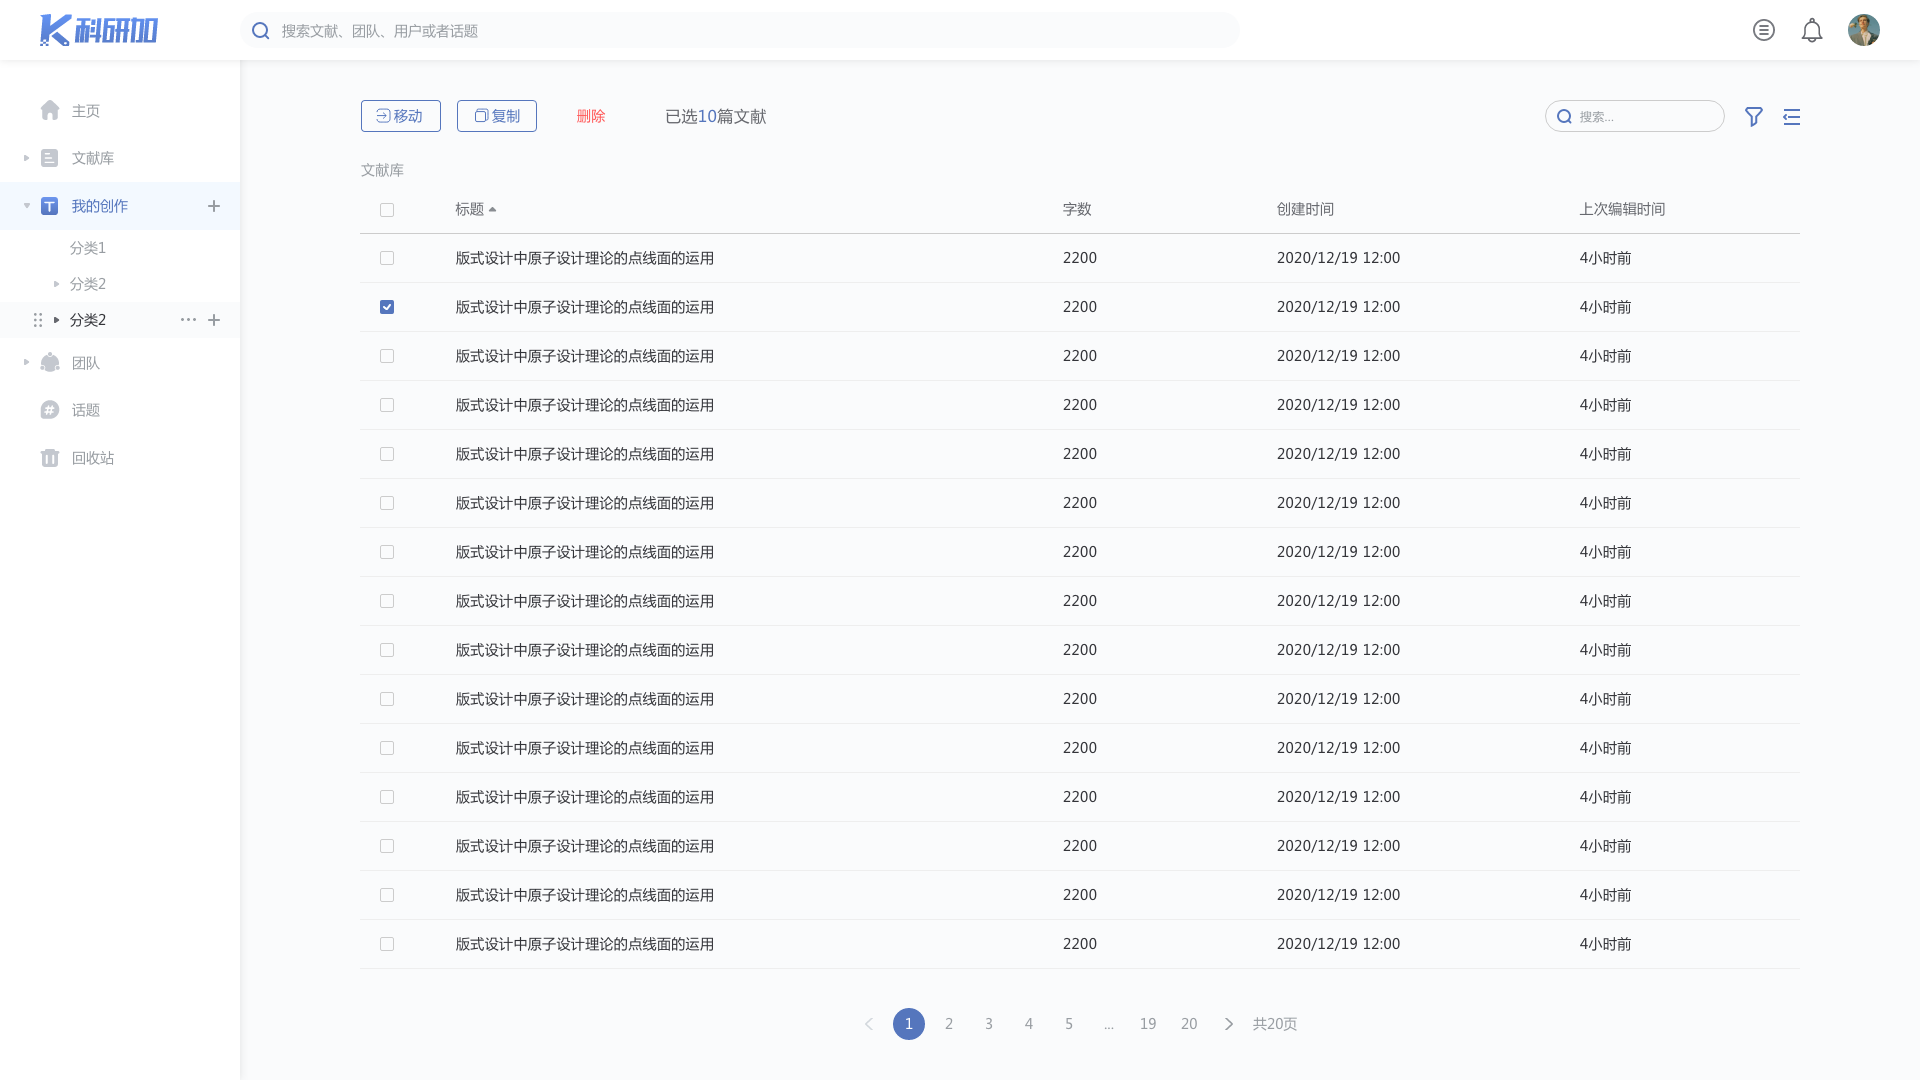Click the trash icon beside 回收站
The image size is (1920, 1080).
click(x=50, y=458)
